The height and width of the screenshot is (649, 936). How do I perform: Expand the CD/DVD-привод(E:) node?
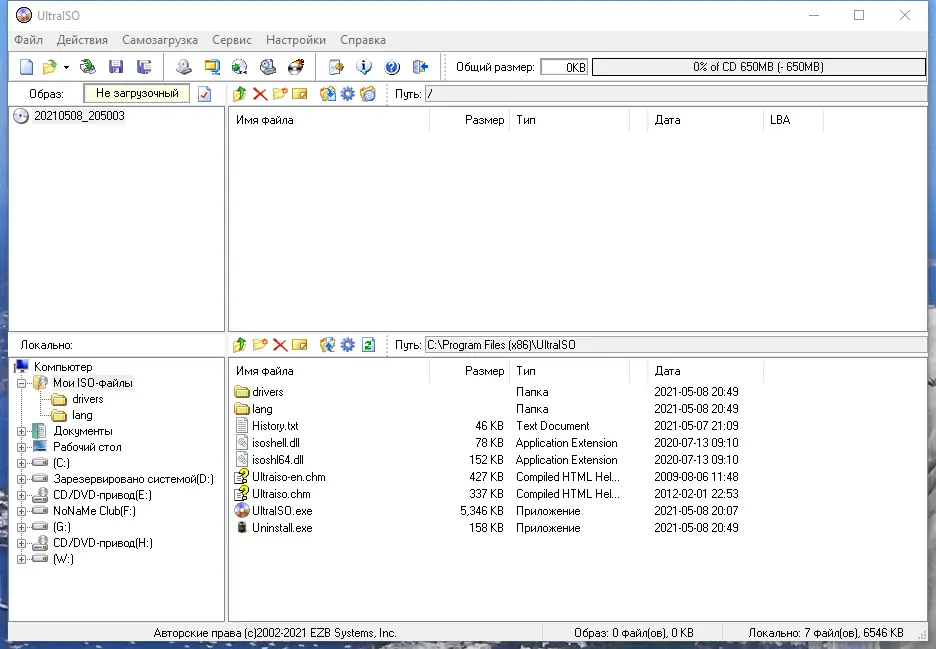[21, 495]
